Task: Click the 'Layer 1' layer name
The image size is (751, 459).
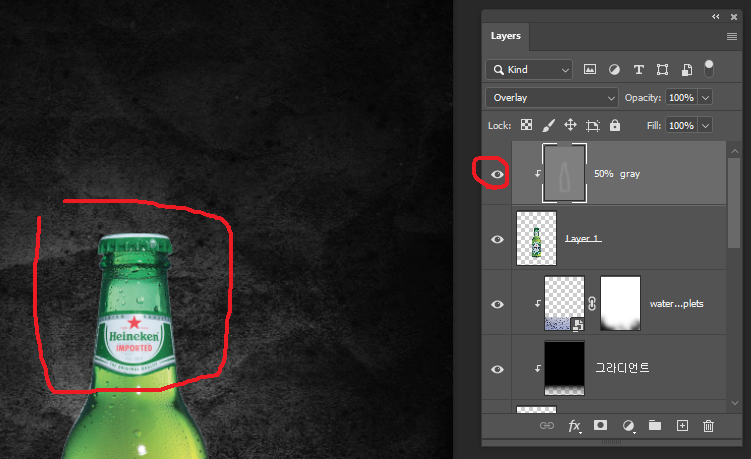Action: 582,239
